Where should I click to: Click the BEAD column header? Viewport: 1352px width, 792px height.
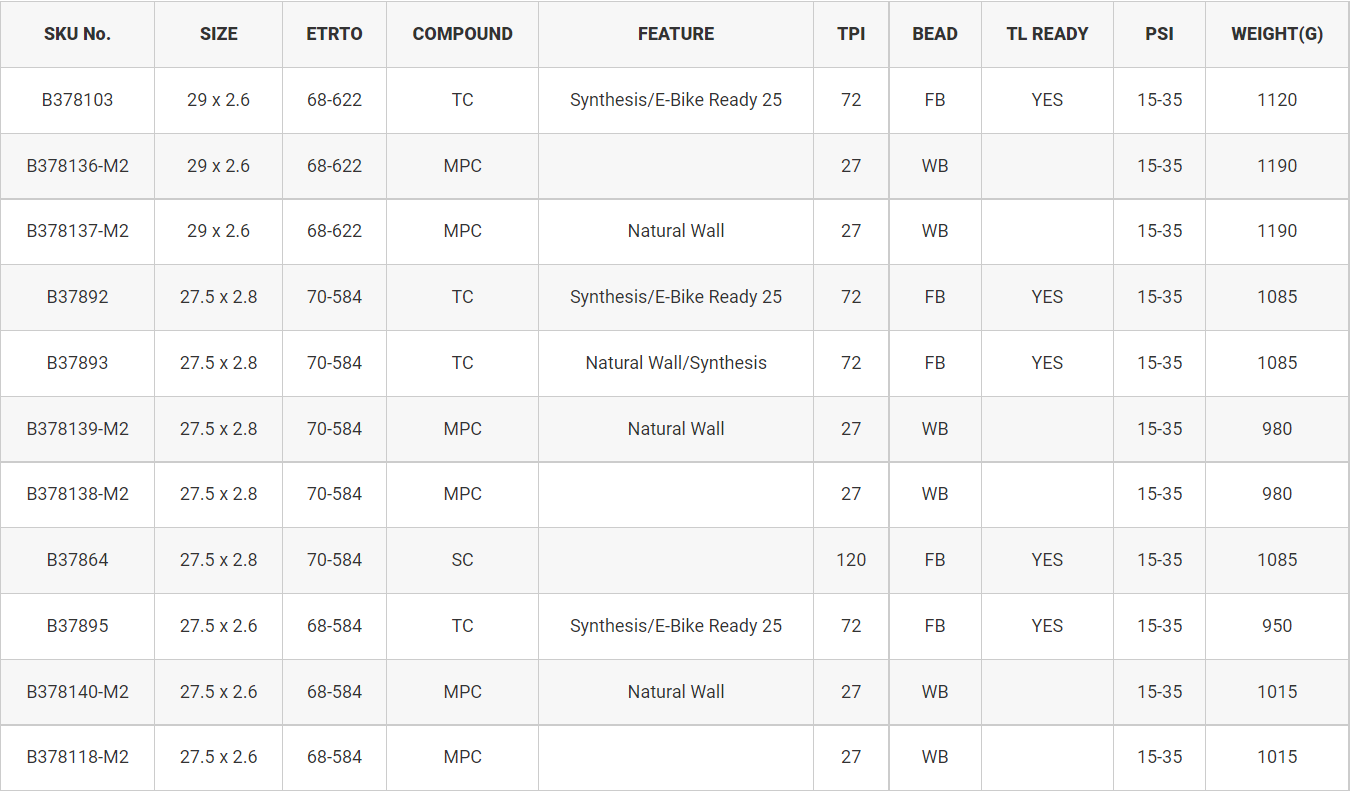tap(935, 34)
